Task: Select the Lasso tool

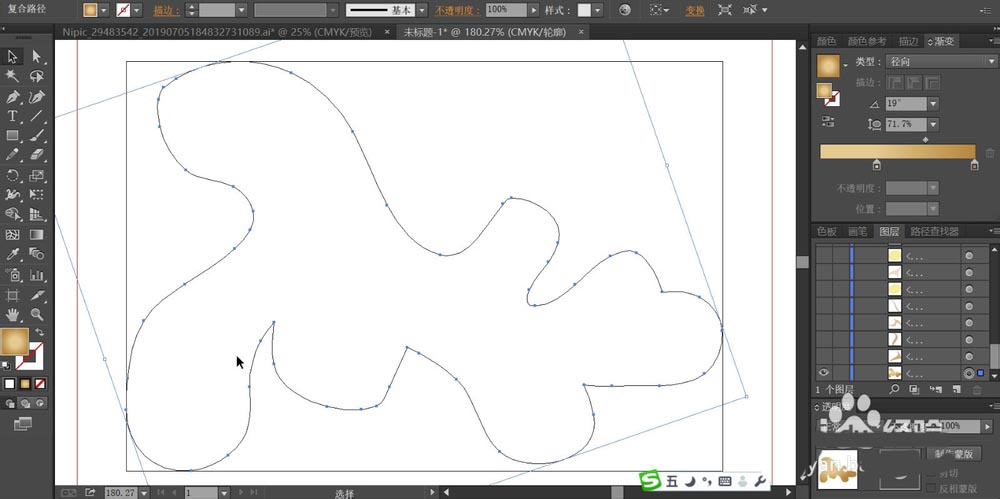Action: 36,76
